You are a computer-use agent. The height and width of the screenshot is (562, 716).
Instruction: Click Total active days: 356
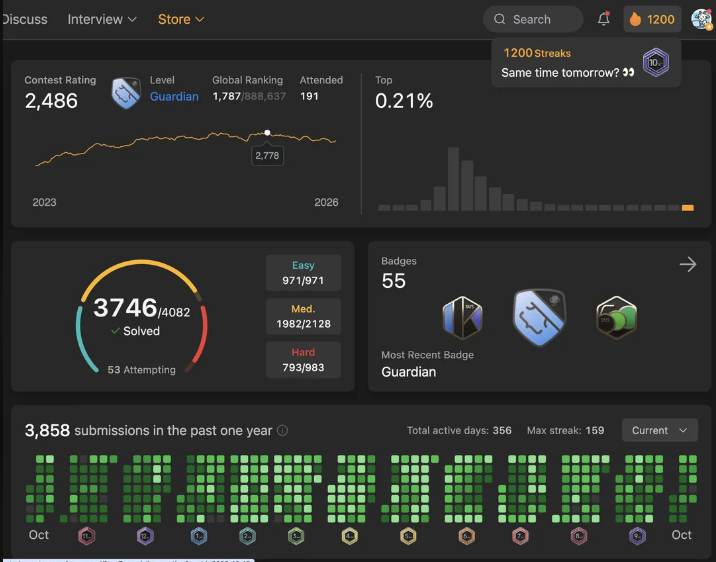pos(459,430)
